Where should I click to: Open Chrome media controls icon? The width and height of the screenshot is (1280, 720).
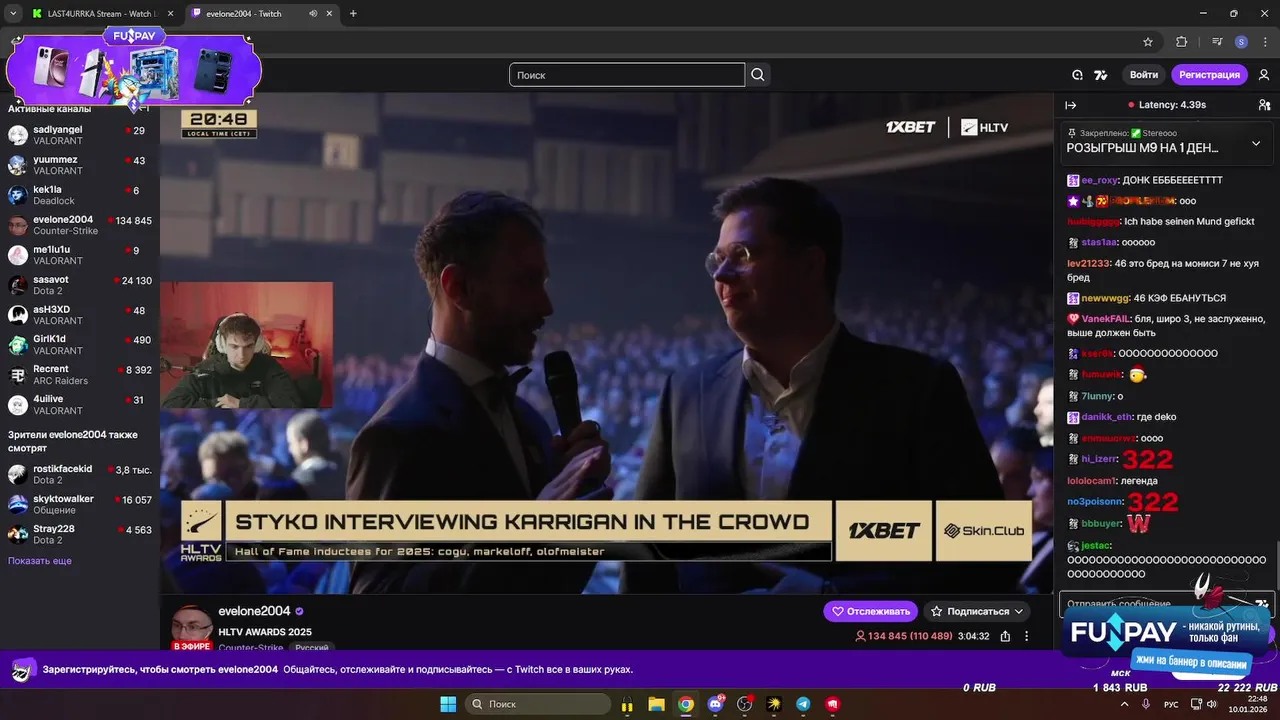[x=1217, y=42]
